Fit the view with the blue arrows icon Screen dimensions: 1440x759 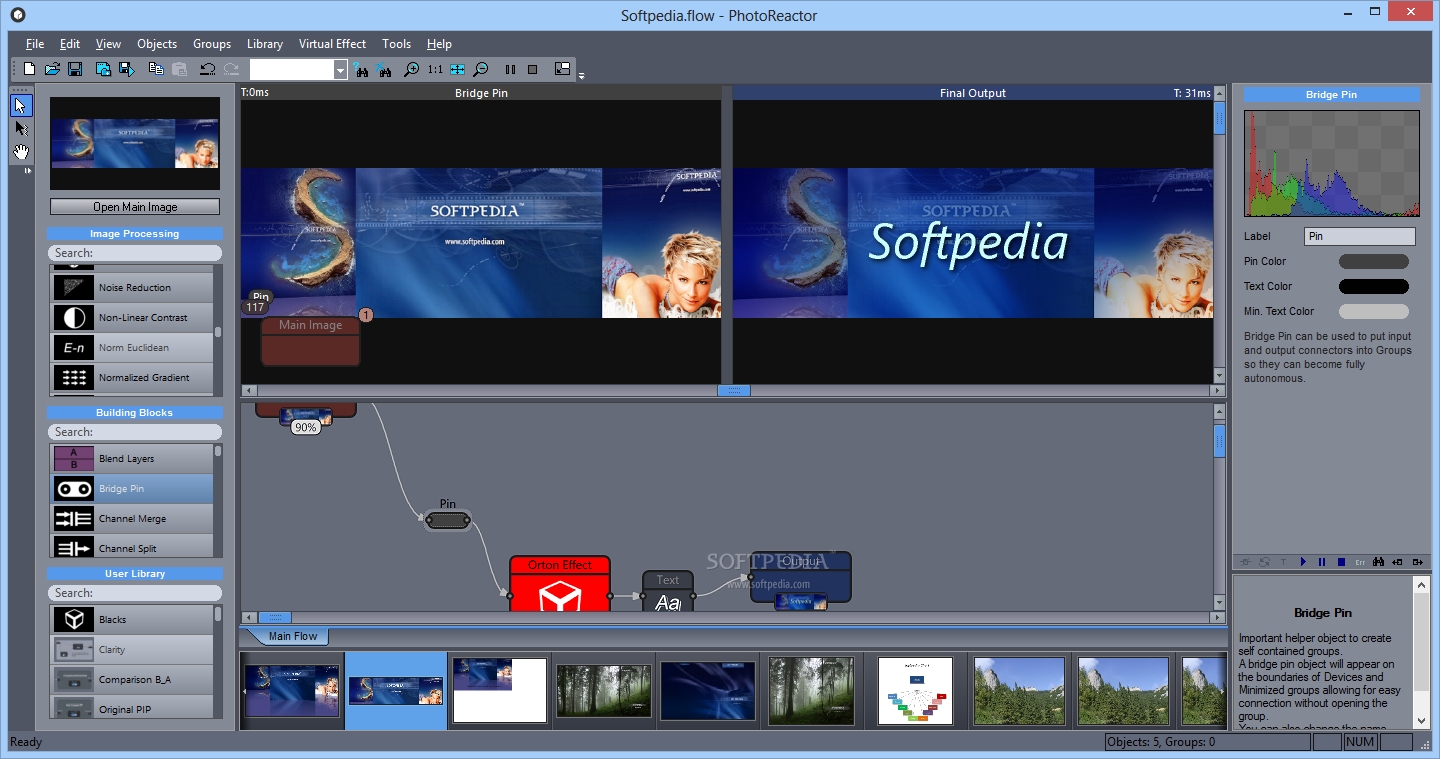coord(457,70)
